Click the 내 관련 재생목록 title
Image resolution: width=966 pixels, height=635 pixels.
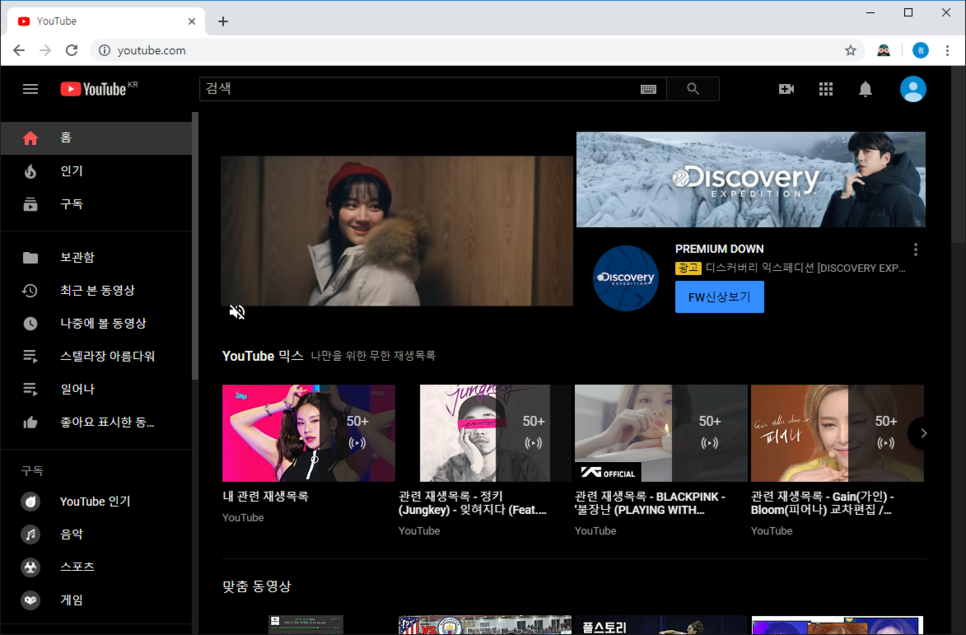(x=266, y=496)
